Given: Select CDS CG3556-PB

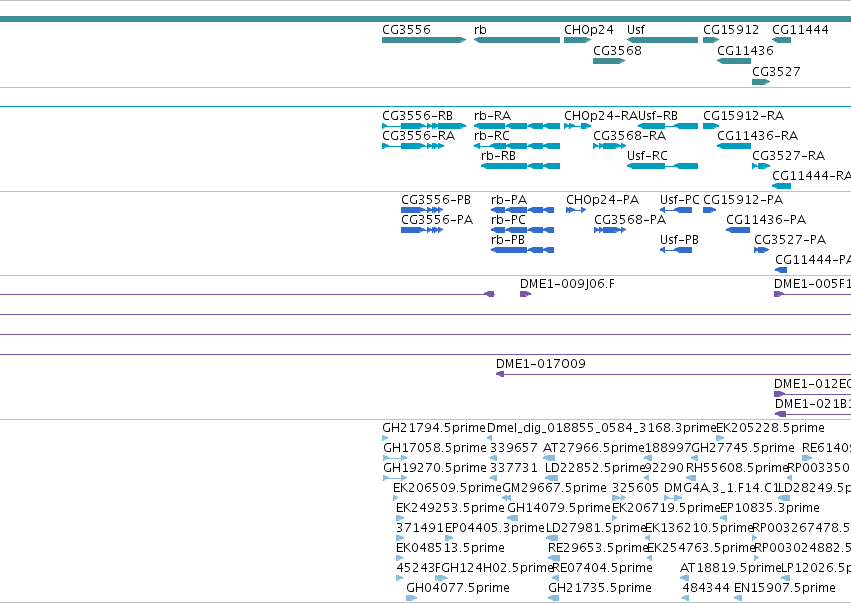Looking at the screenshot, I should [422, 210].
